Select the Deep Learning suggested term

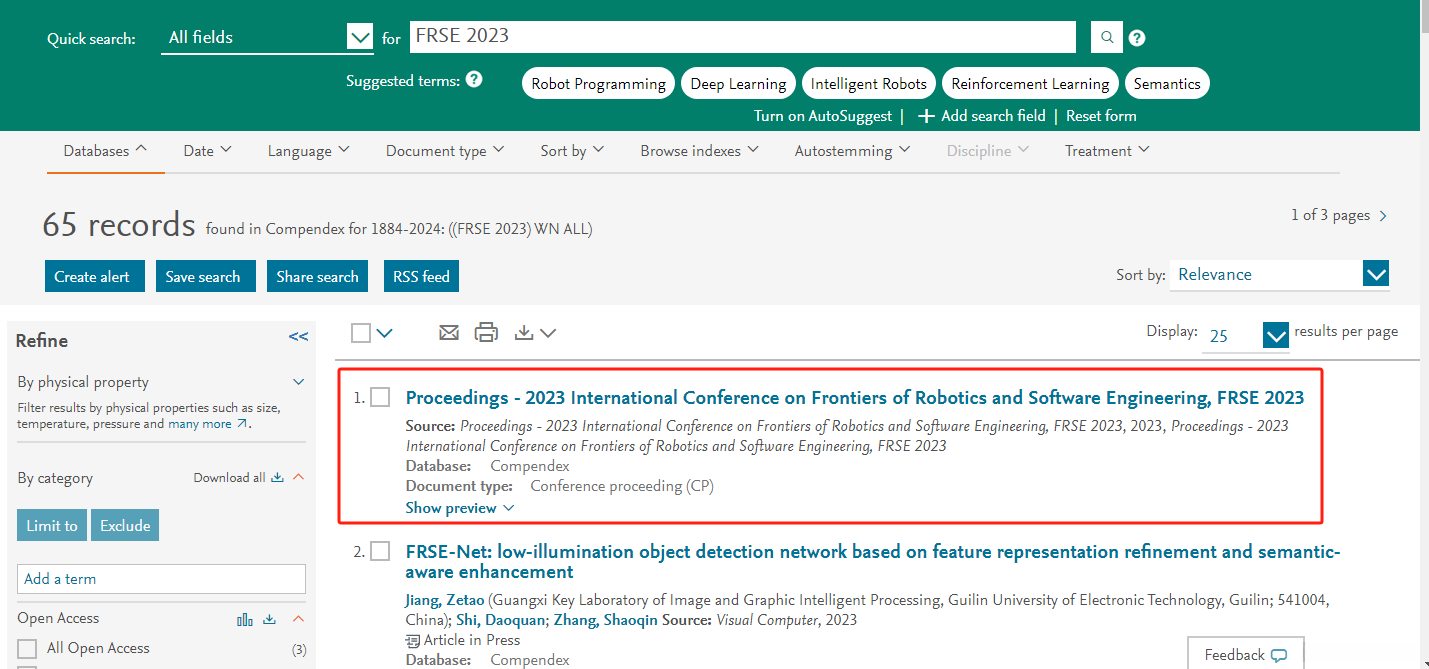point(738,84)
